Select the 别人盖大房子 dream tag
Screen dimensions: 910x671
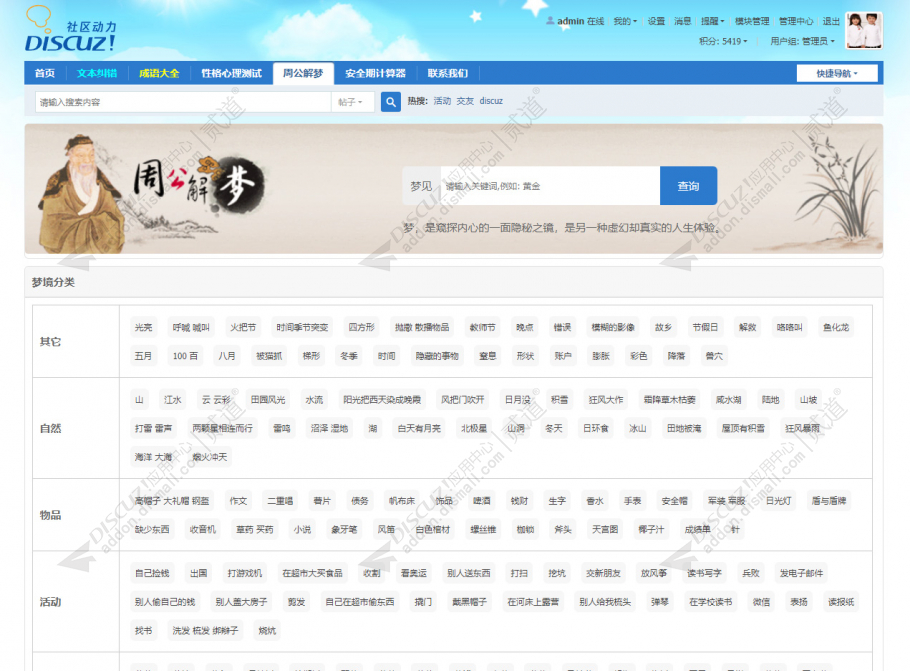pos(241,602)
